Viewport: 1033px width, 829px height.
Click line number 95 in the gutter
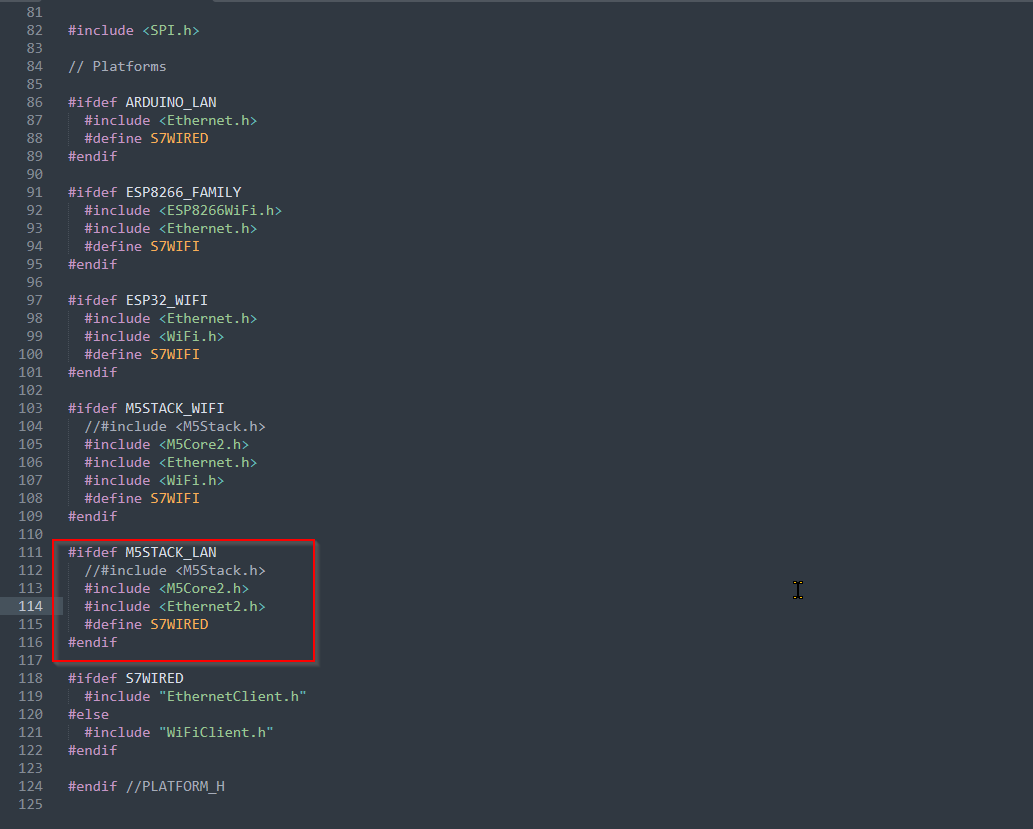point(34,264)
